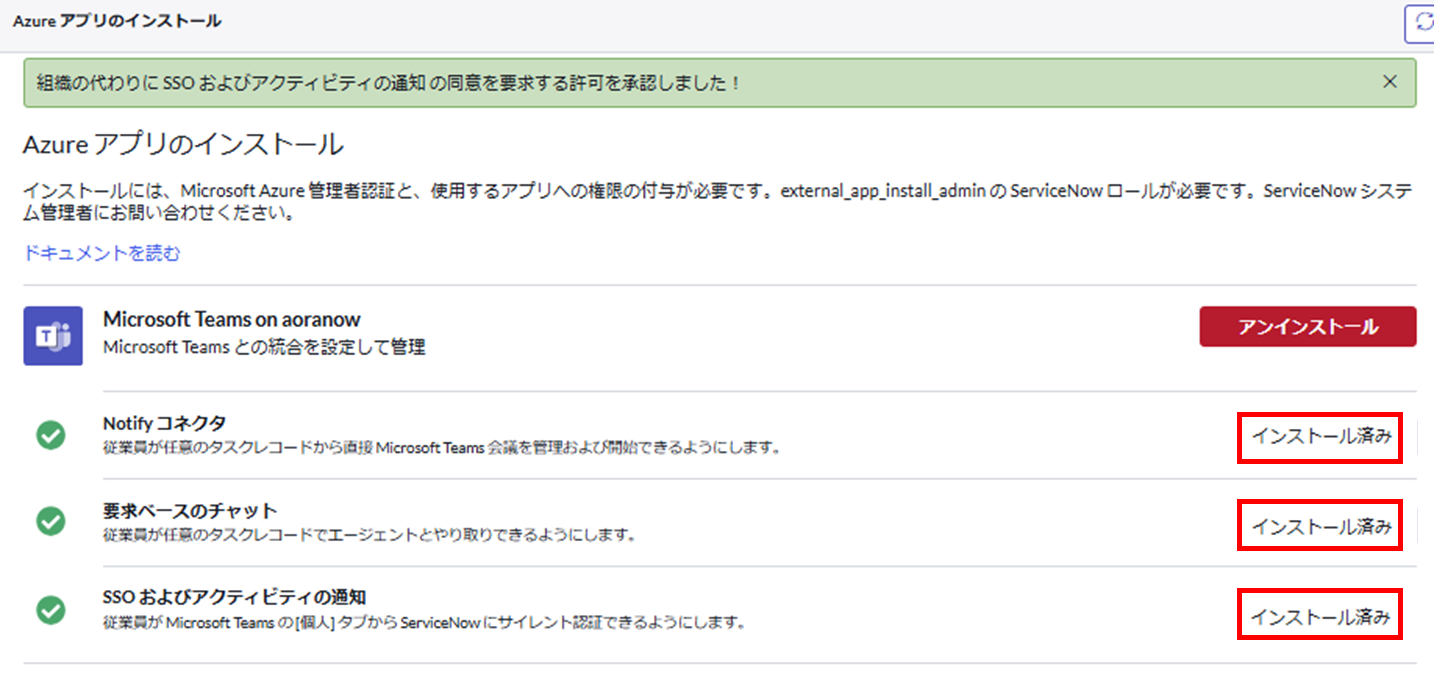The width and height of the screenshot is (1434, 689).
Task: Click Microsoft Teams との統合を設定して管理 subtitle
Action: click(265, 348)
